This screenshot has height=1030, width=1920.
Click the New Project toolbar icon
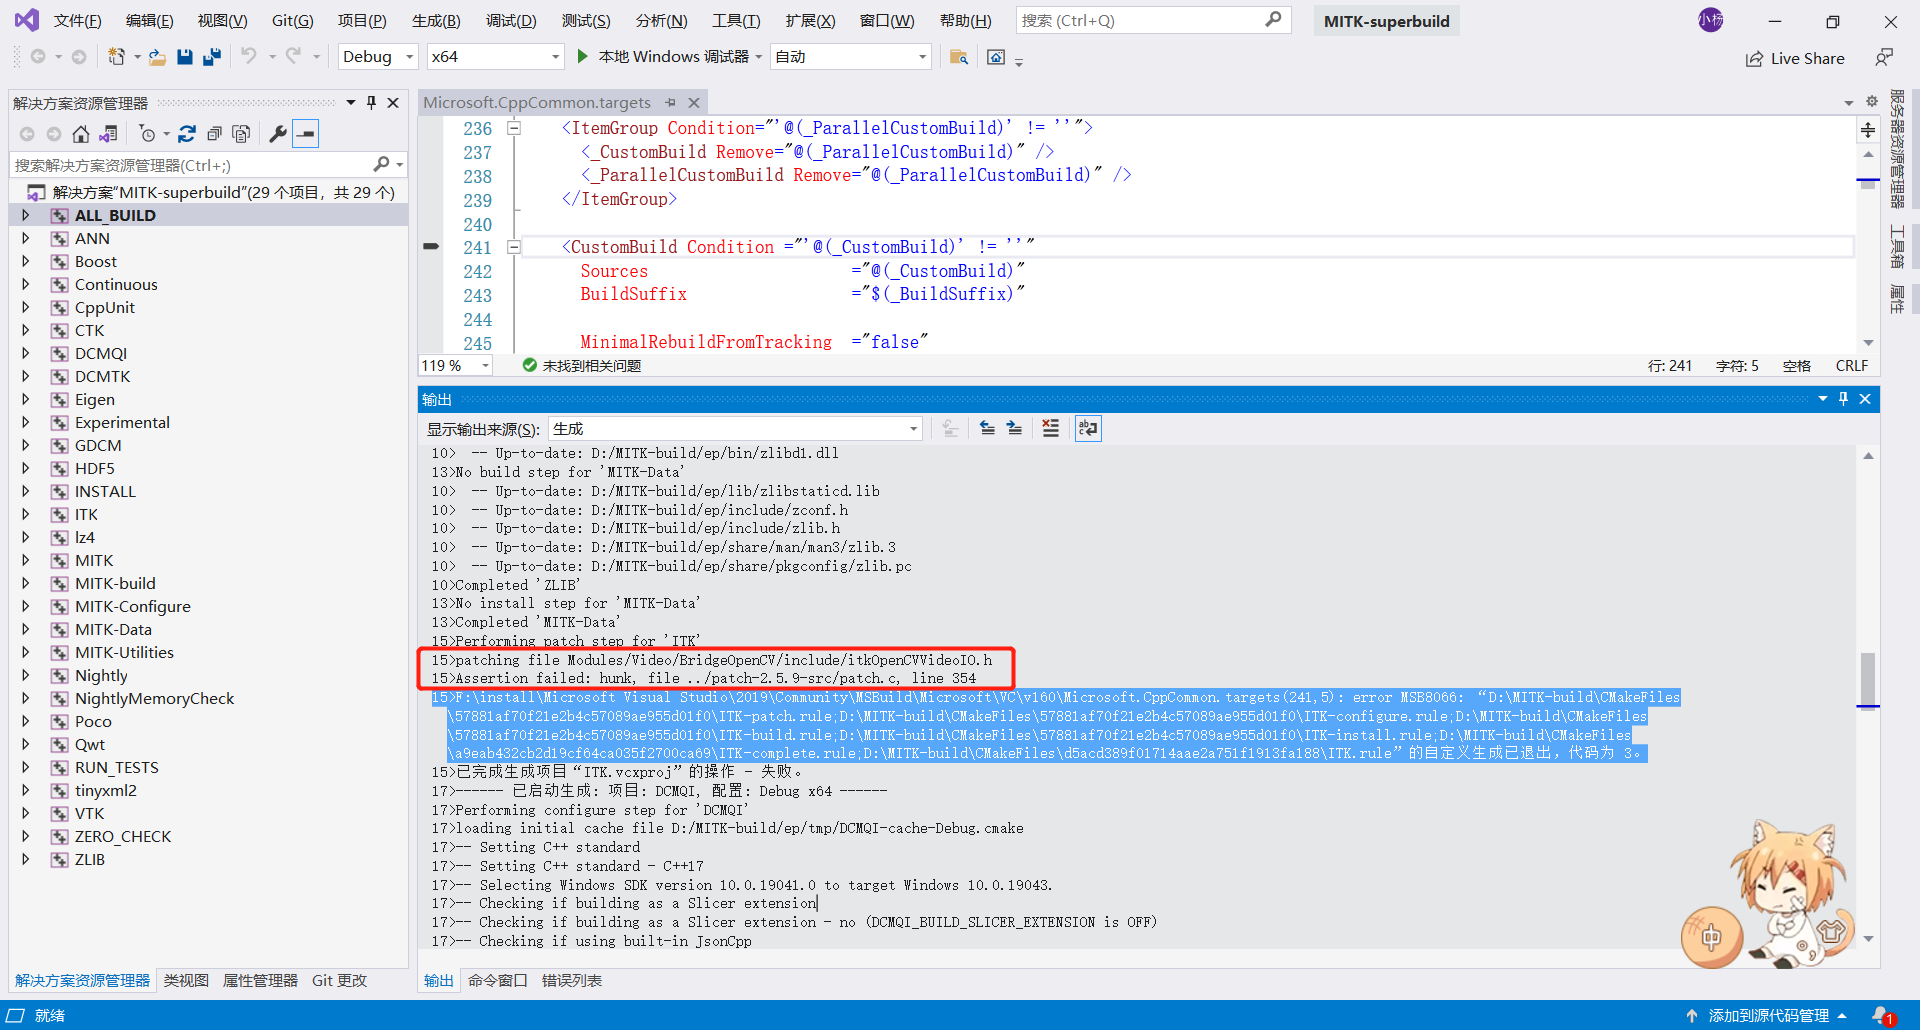click(116, 57)
